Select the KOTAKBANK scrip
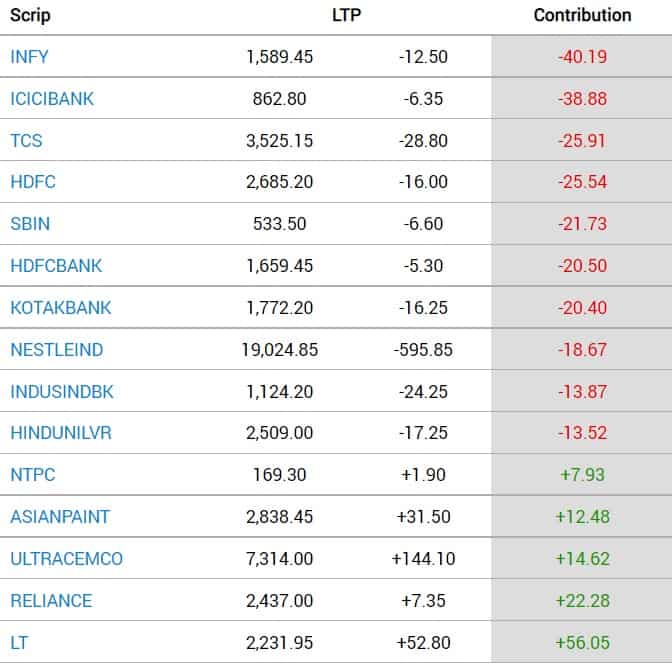The width and height of the screenshot is (672, 666). point(60,308)
